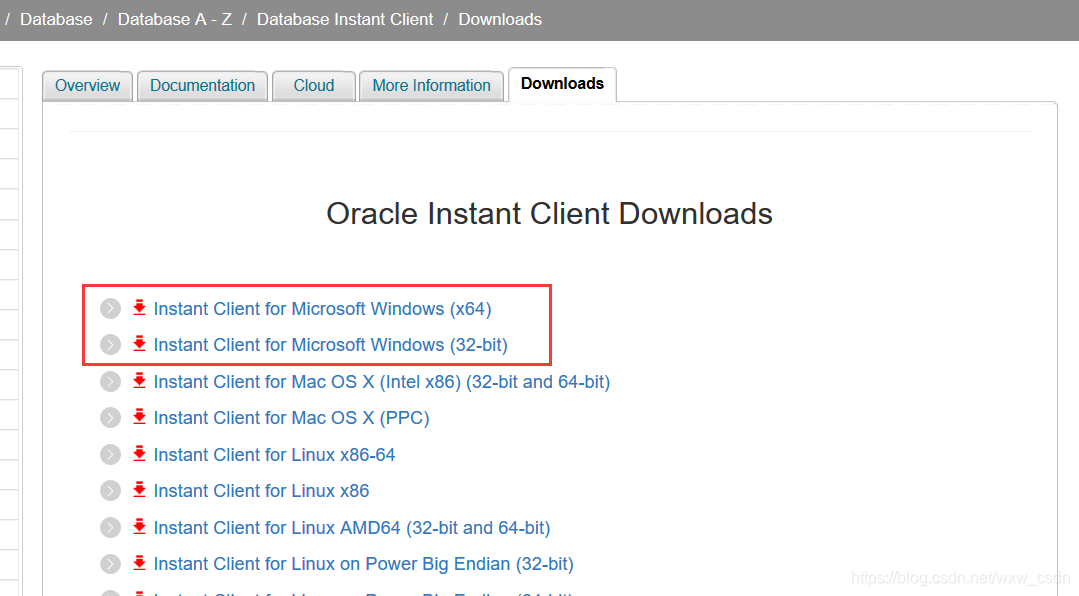Go to Database A - Z breadcrumb

click(x=175, y=19)
